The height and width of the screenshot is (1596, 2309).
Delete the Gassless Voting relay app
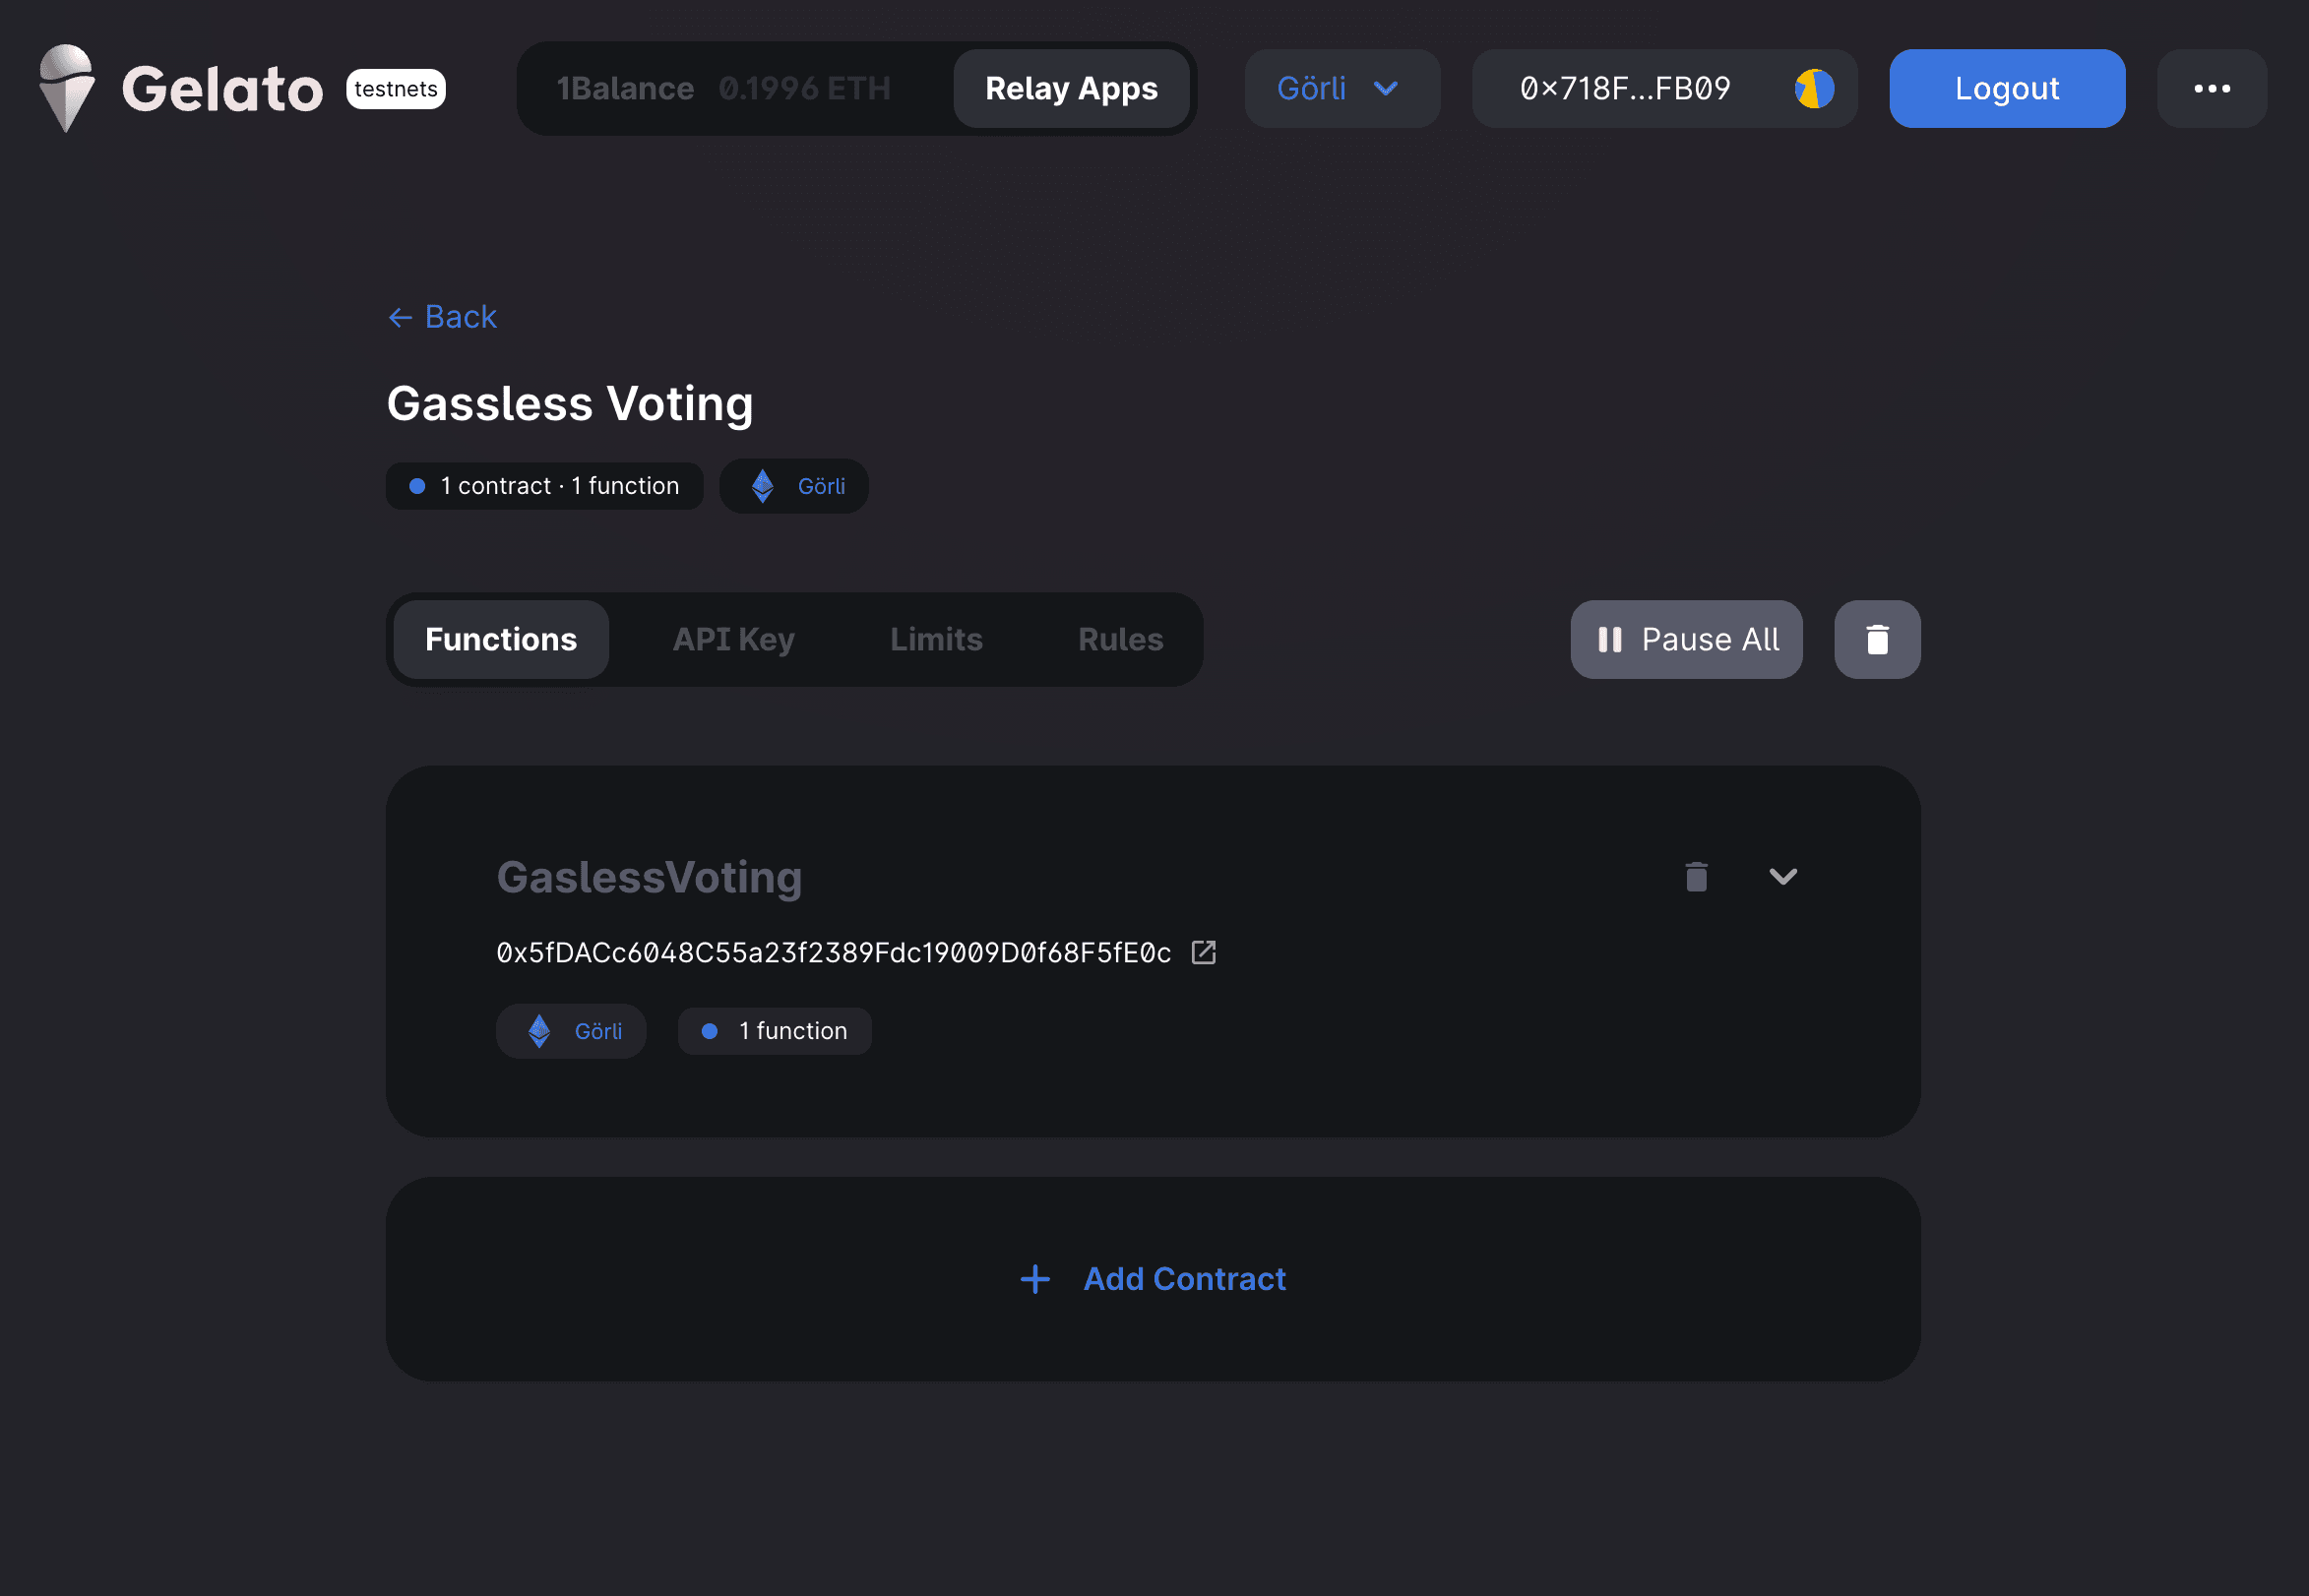click(1877, 640)
